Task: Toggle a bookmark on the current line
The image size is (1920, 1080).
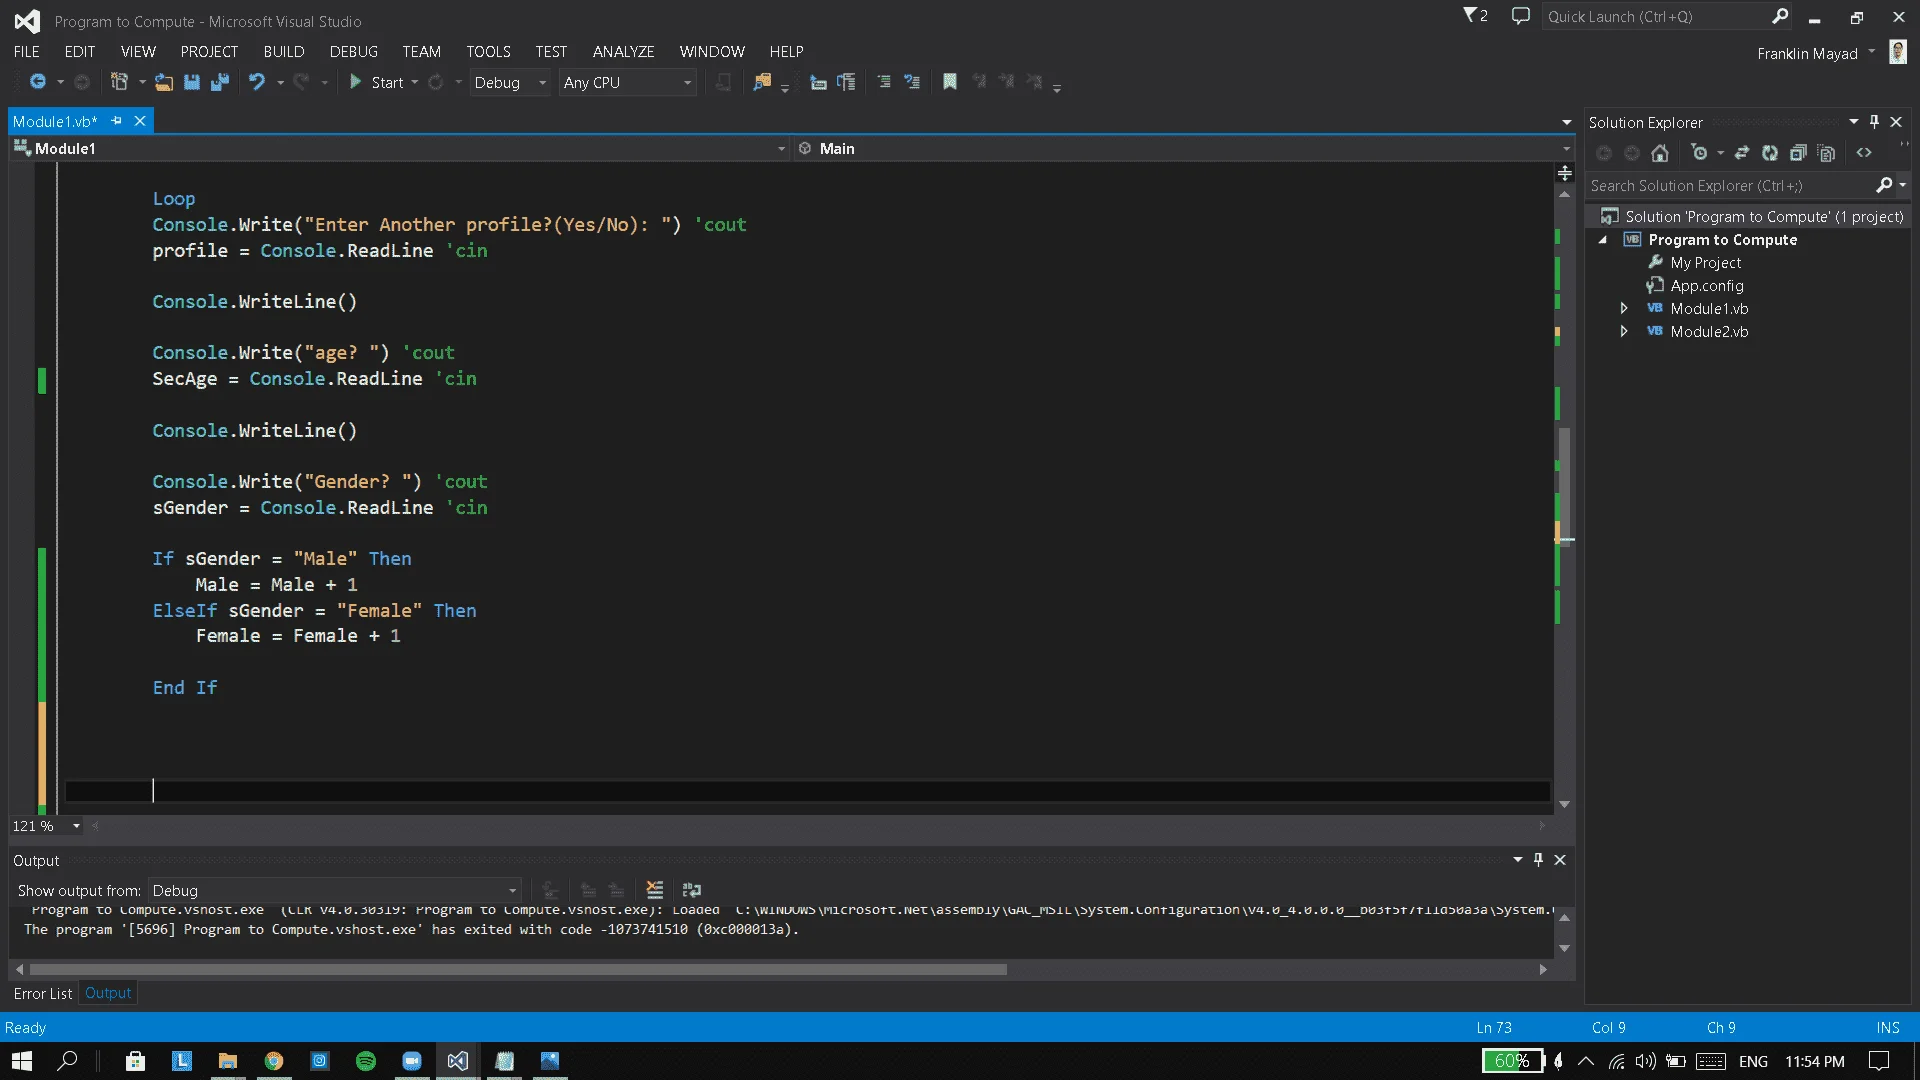Action: pos(950,82)
